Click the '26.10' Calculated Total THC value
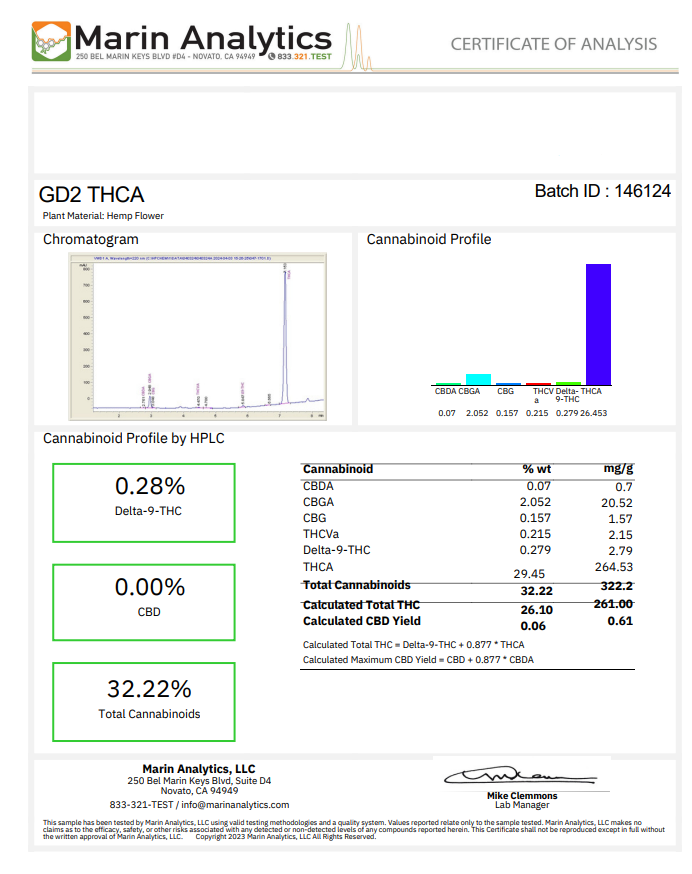Screen dimensions: 692x874 [x=536, y=610]
